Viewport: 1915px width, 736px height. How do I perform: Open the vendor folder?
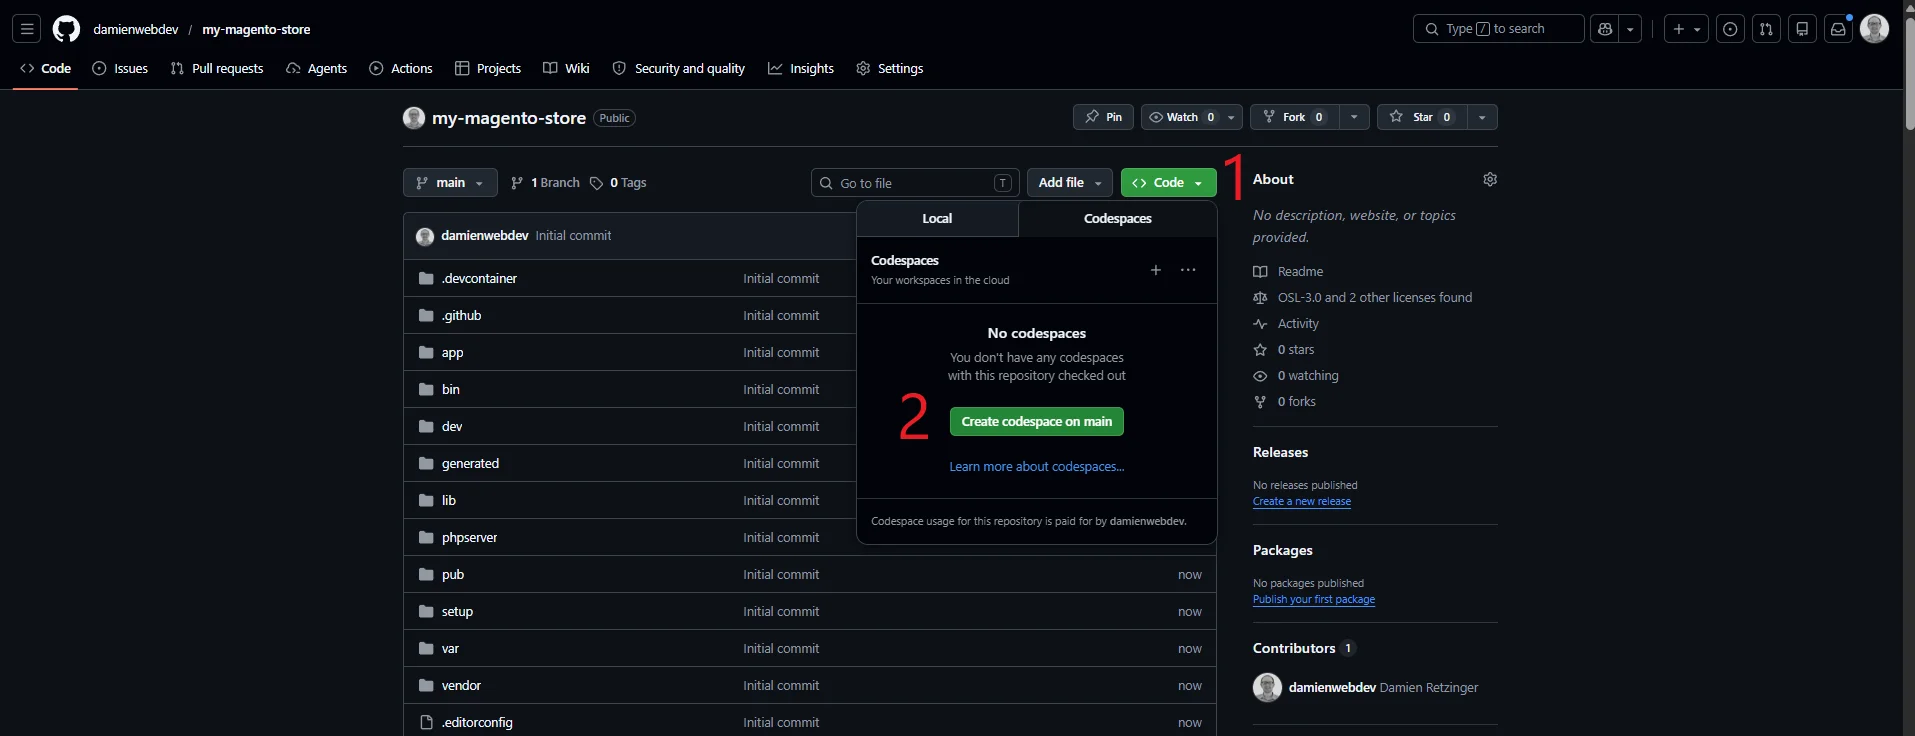(461, 685)
